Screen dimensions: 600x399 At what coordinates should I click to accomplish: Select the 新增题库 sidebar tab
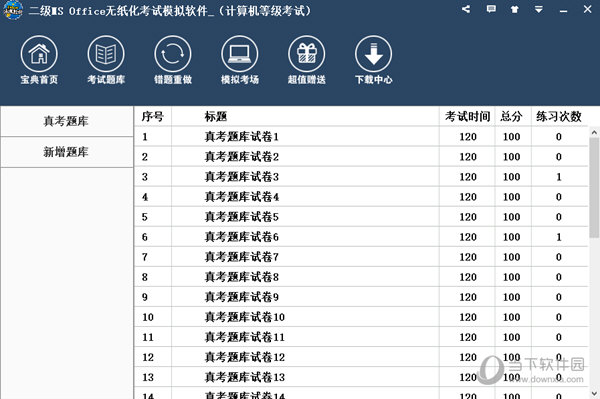click(x=67, y=152)
